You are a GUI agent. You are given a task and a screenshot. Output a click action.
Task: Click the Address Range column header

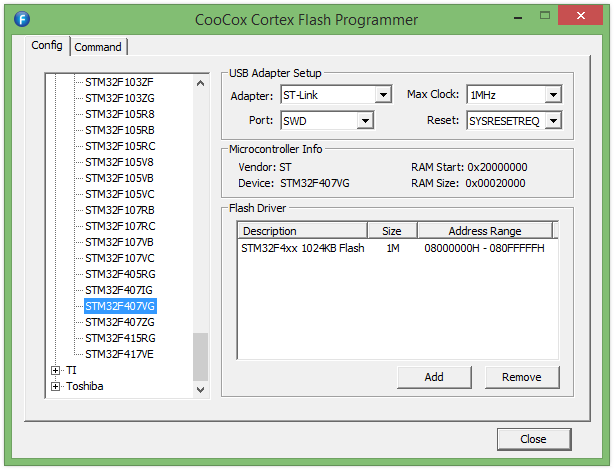pyautogui.click(x=485, y=231)
